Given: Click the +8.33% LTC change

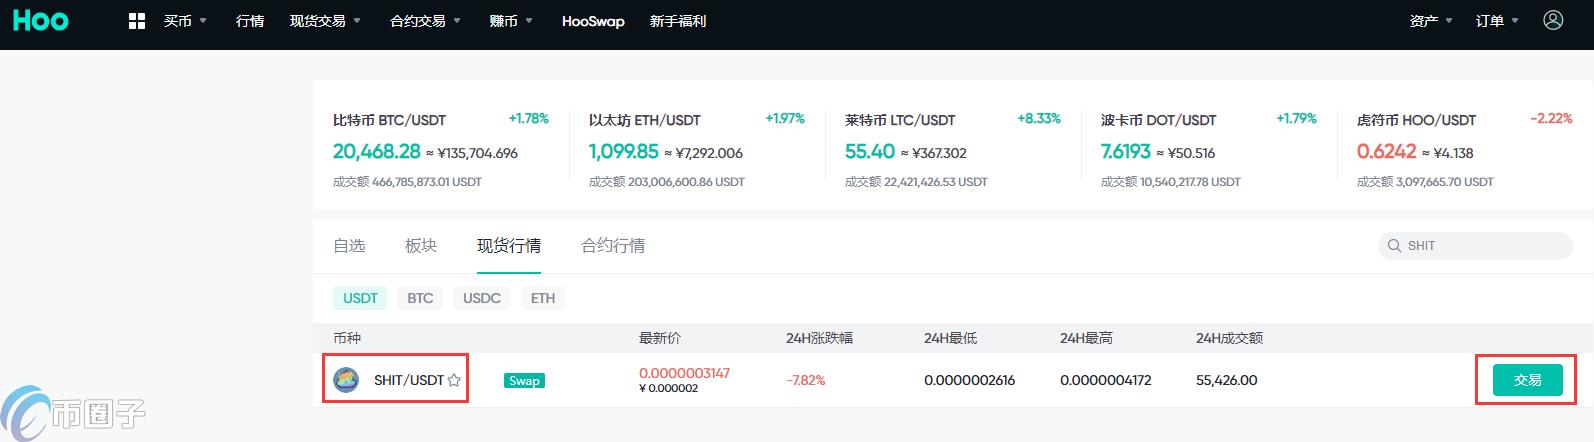Looking at the screenshot, I should point(1039,118).
